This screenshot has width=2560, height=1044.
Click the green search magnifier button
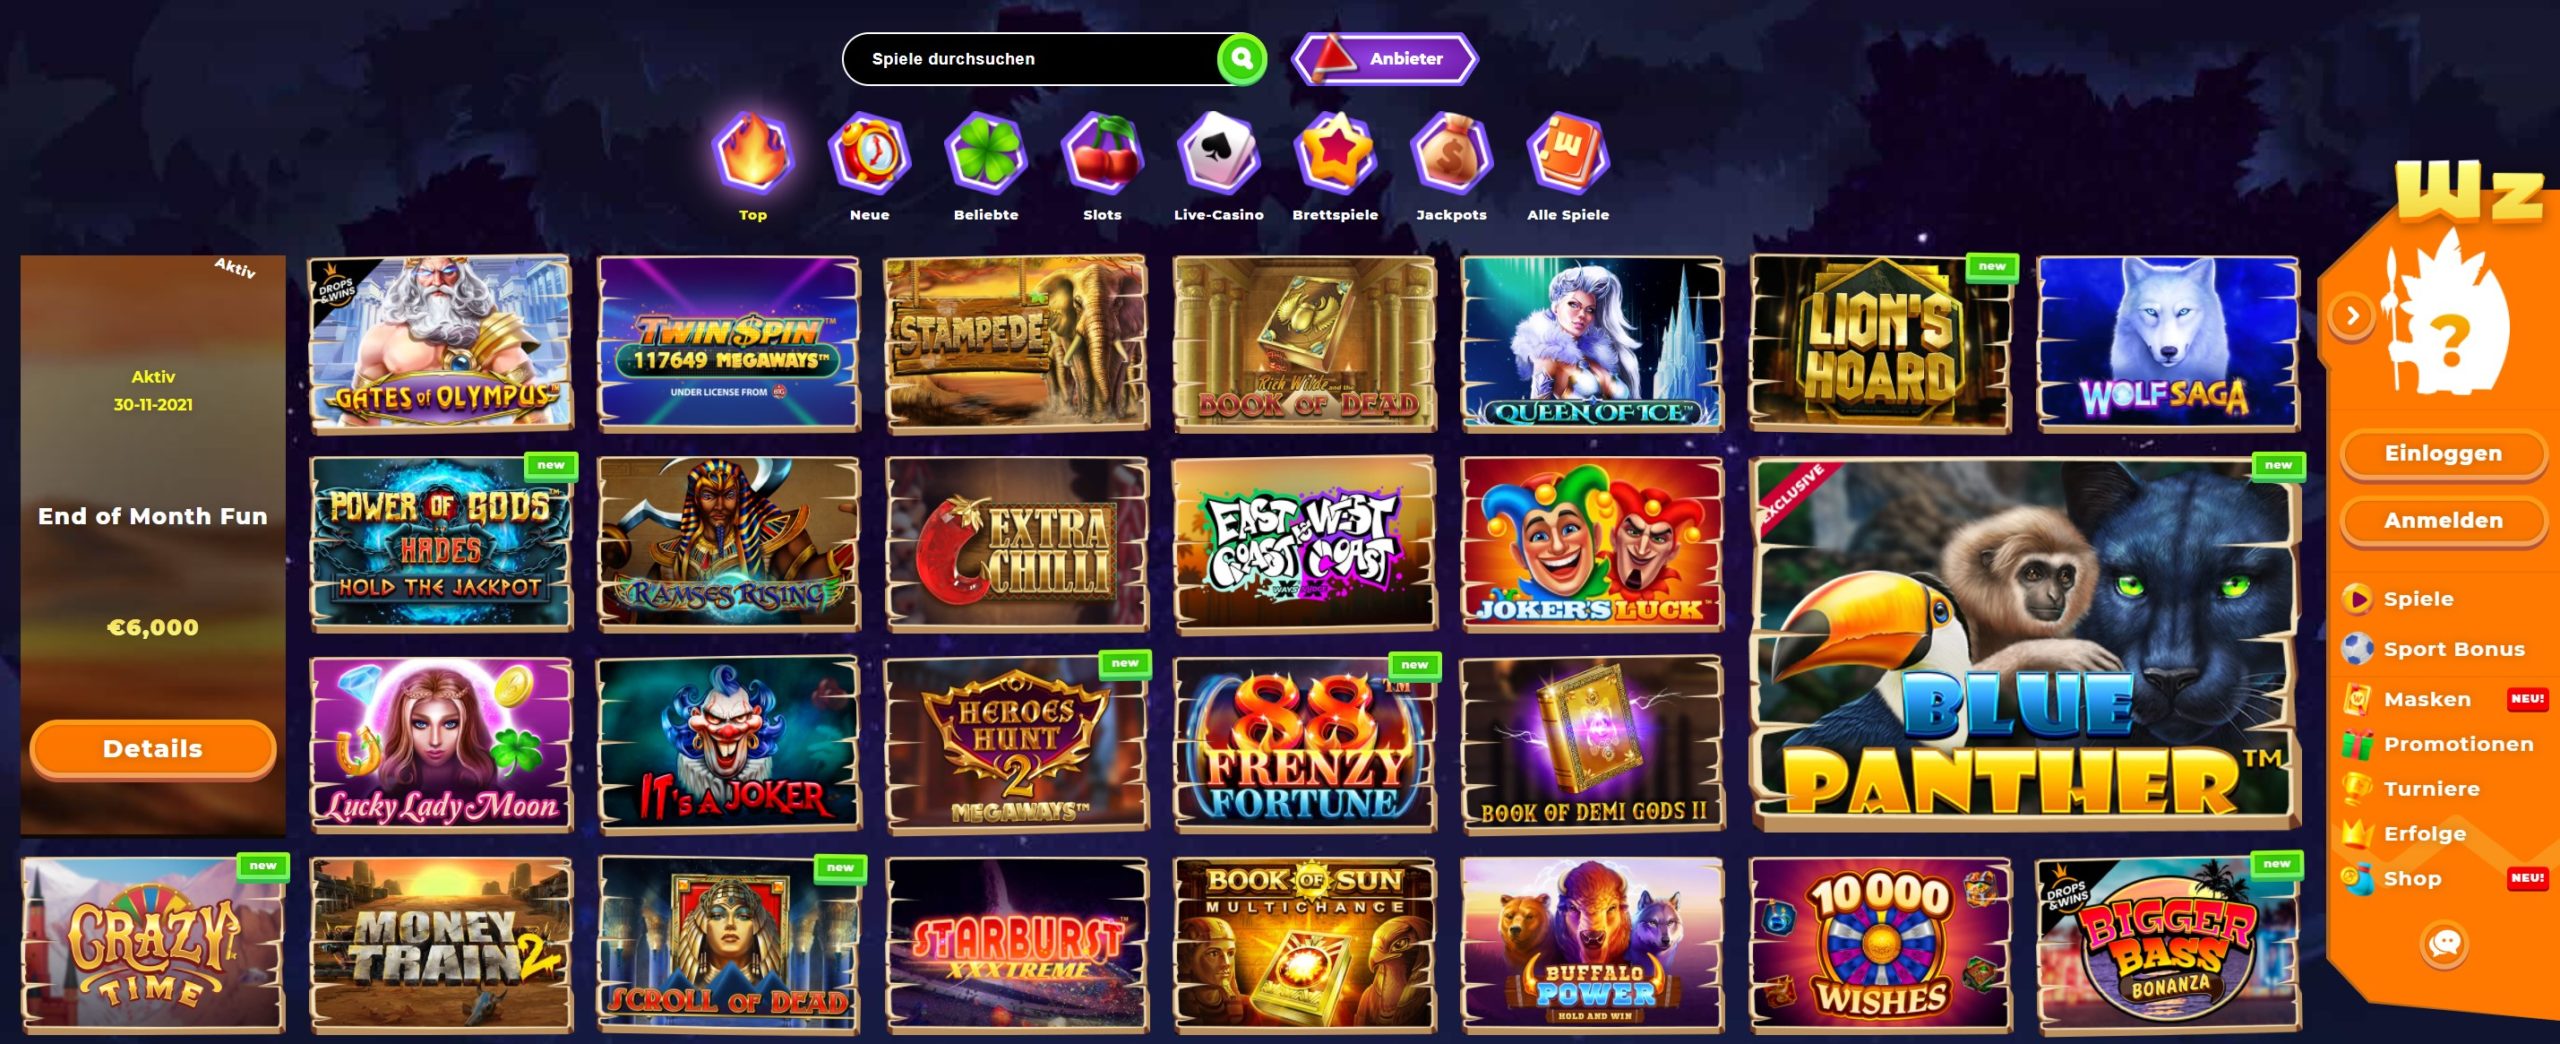click(x=1241, y=59)
